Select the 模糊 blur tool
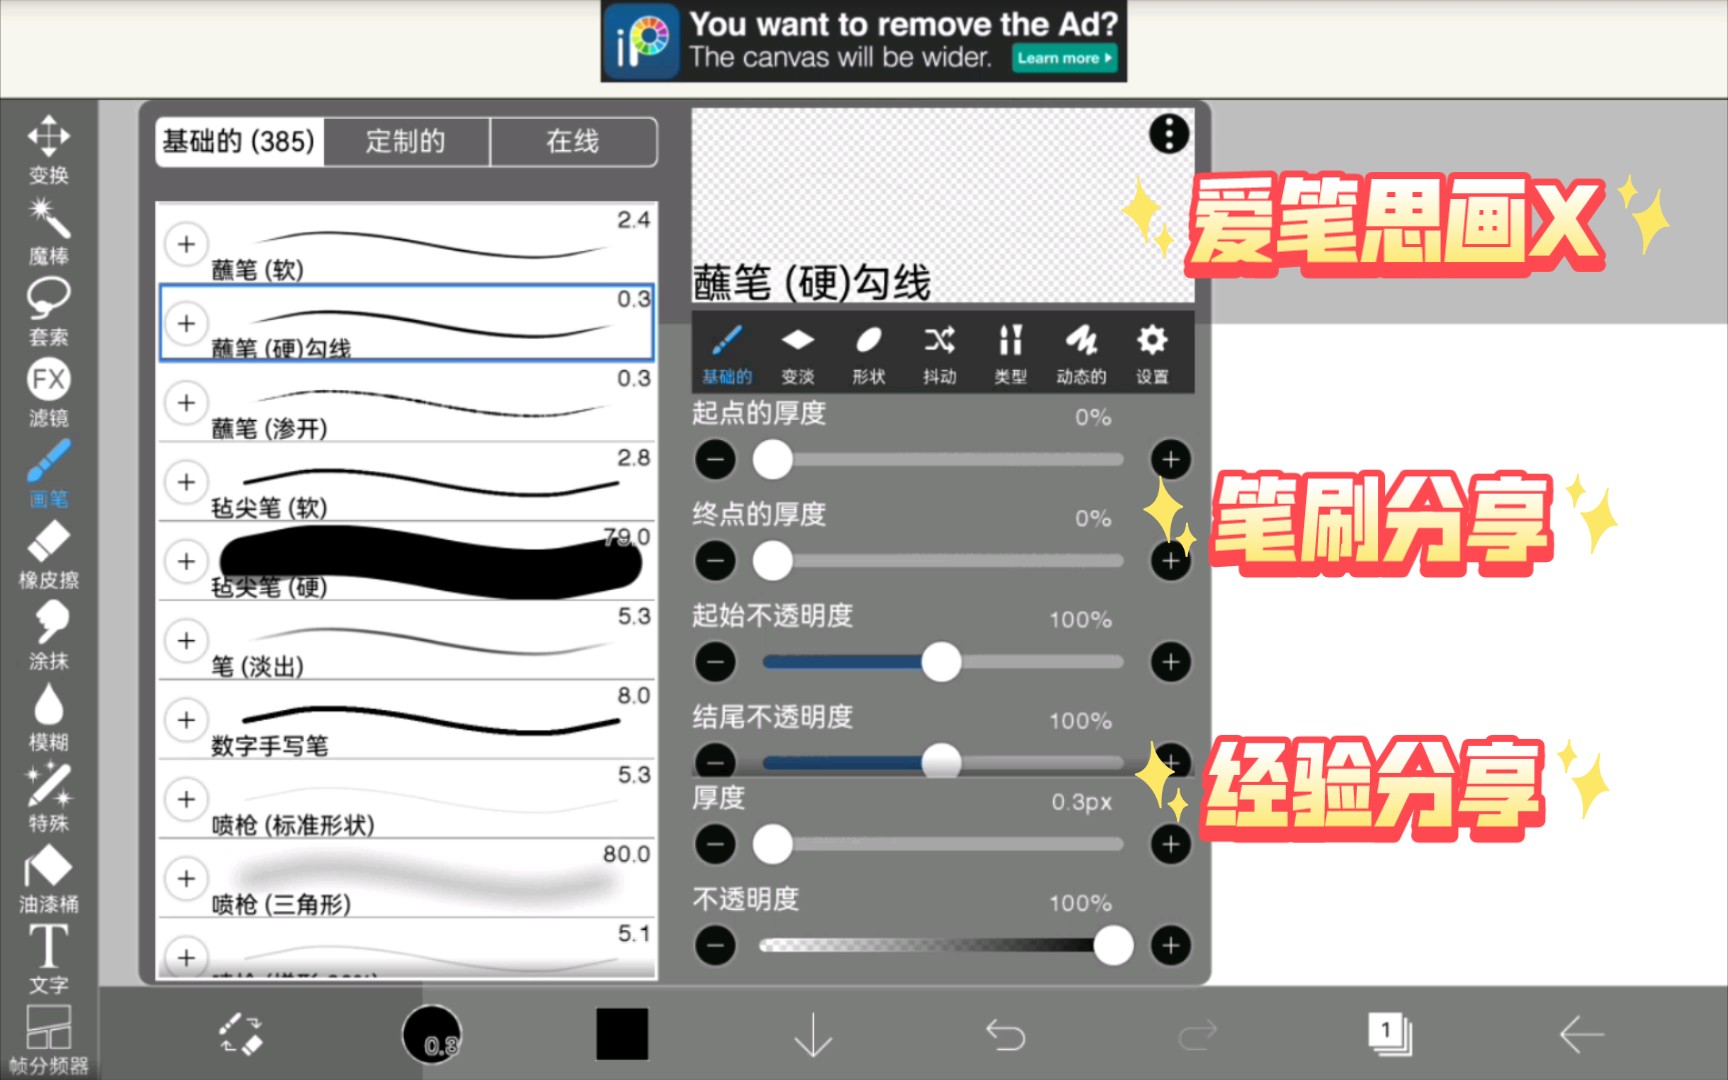This screenshot has height=1080, width=1728. click(x=48, y=717)
